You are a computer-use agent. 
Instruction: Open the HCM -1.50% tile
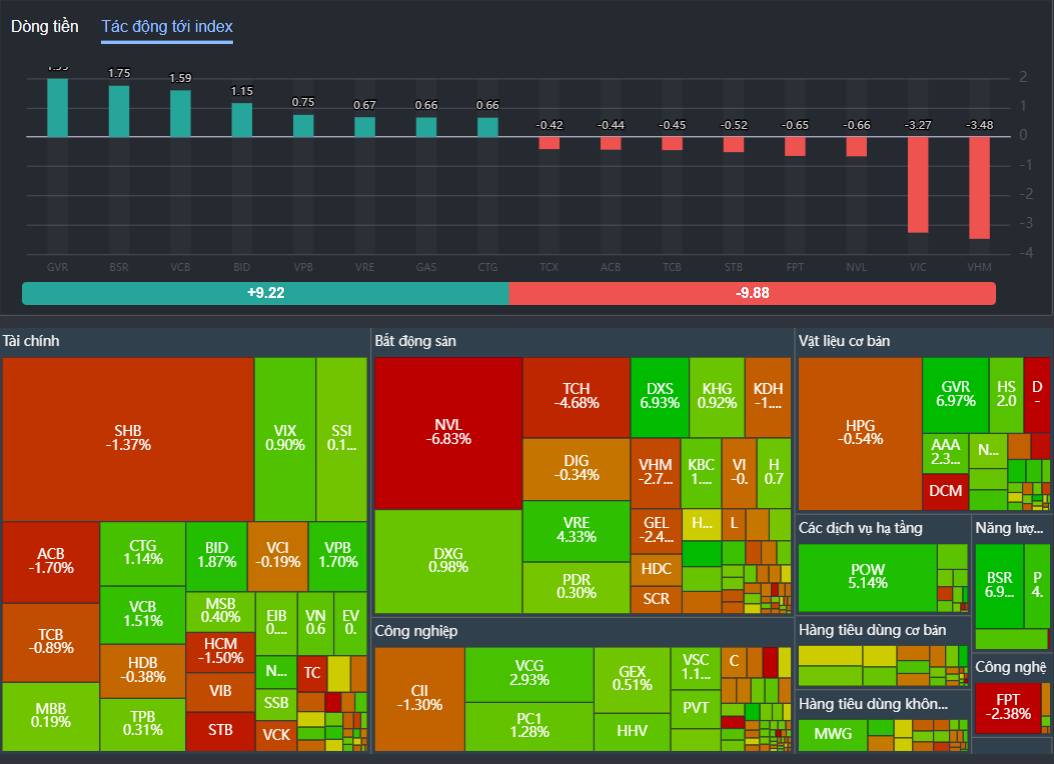(220, 652)
